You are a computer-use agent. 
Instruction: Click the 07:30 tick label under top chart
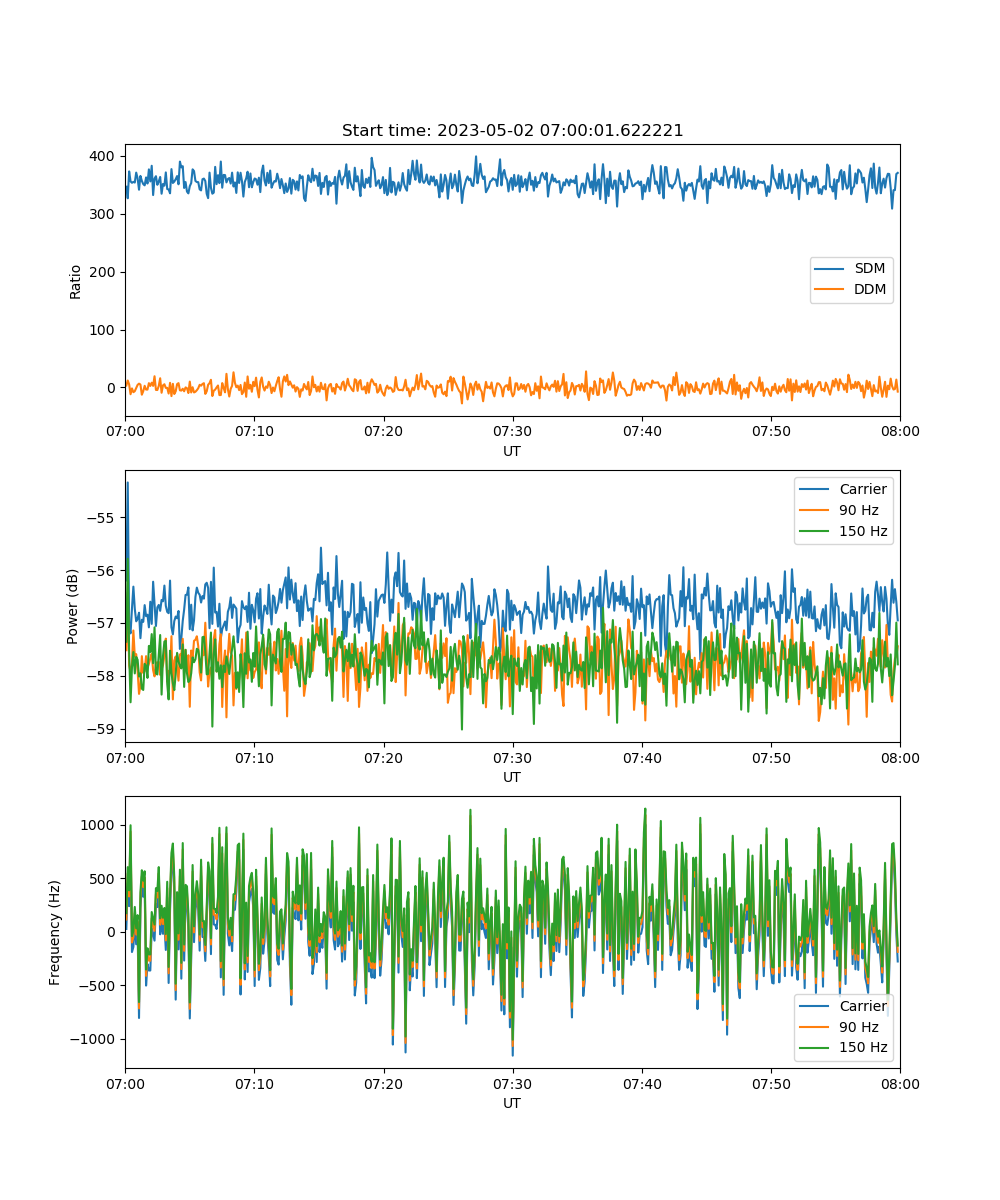pyautogui.click(x=512, y=431)
